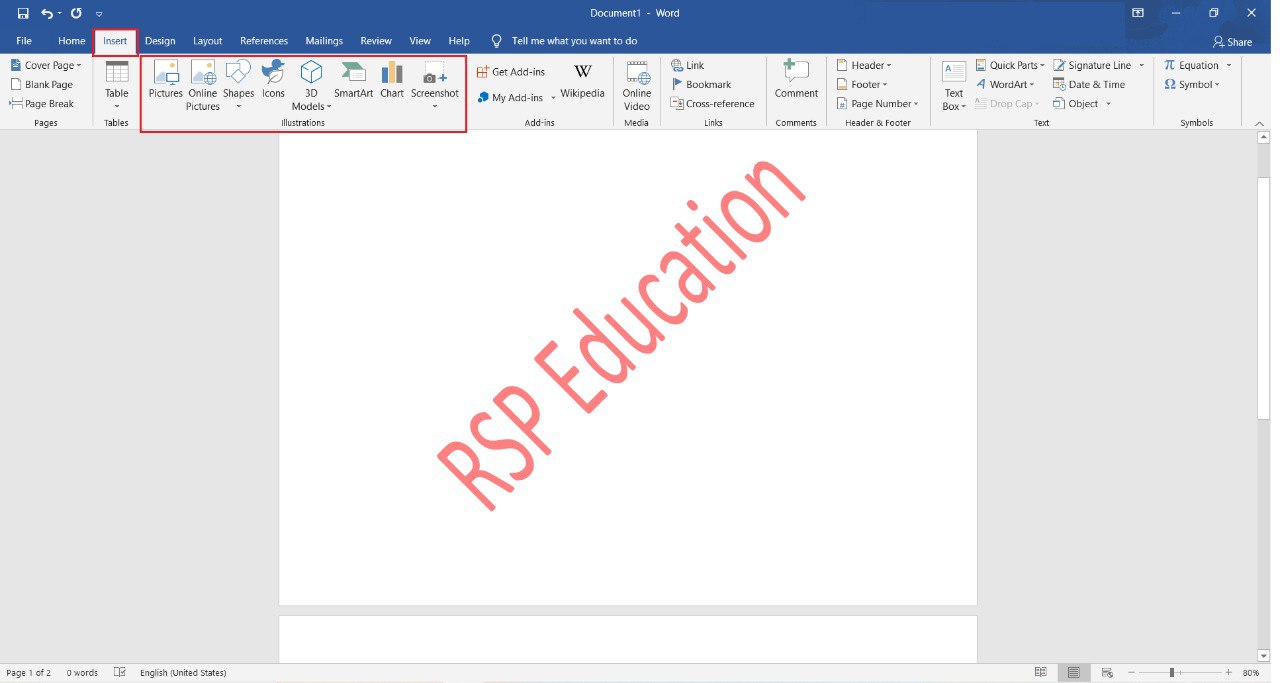Open the Equation gallery
The height and width of the screenshot is (683, 1280).
1197,66
